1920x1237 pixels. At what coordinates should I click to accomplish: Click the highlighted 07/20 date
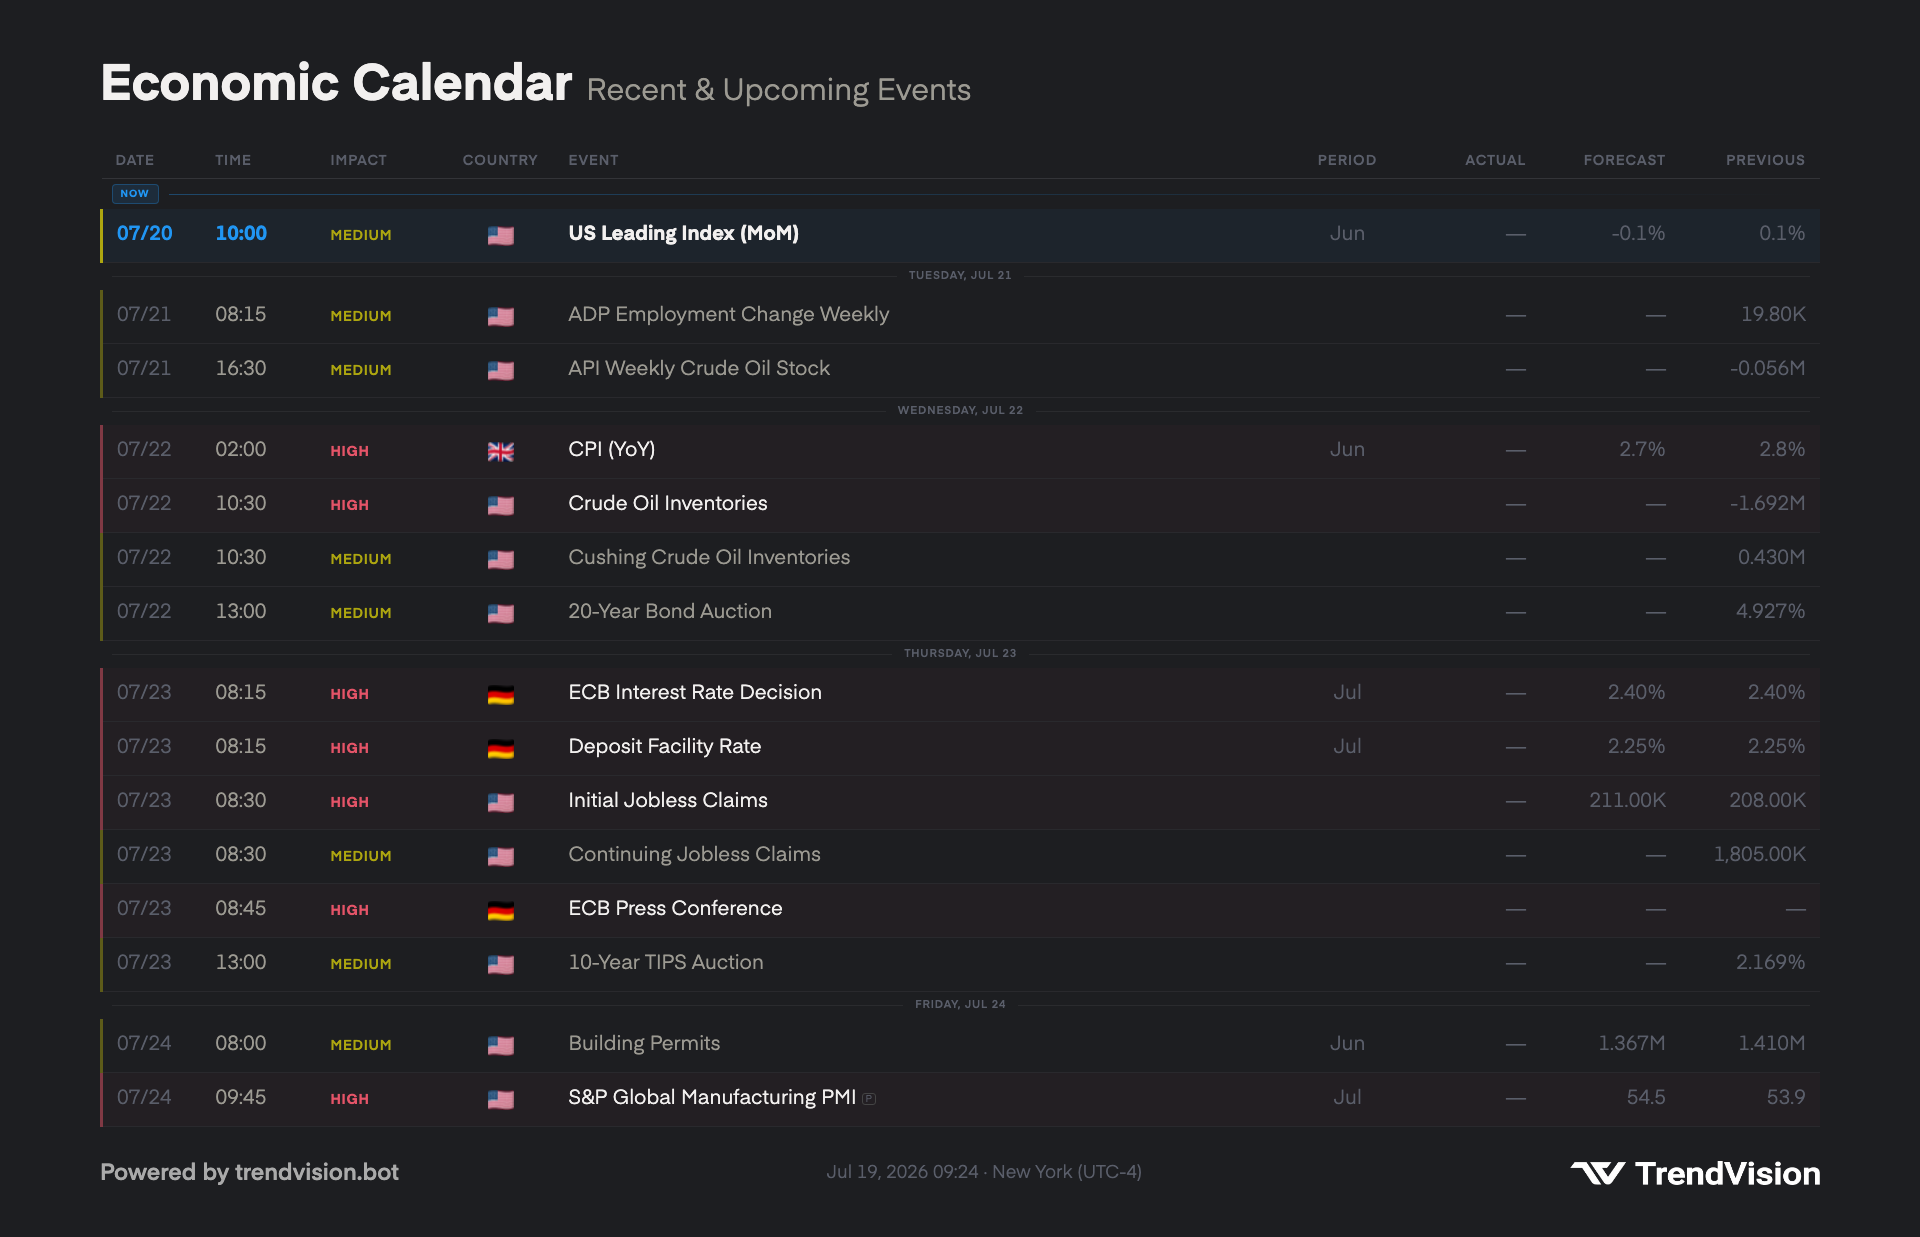(145, 233)
